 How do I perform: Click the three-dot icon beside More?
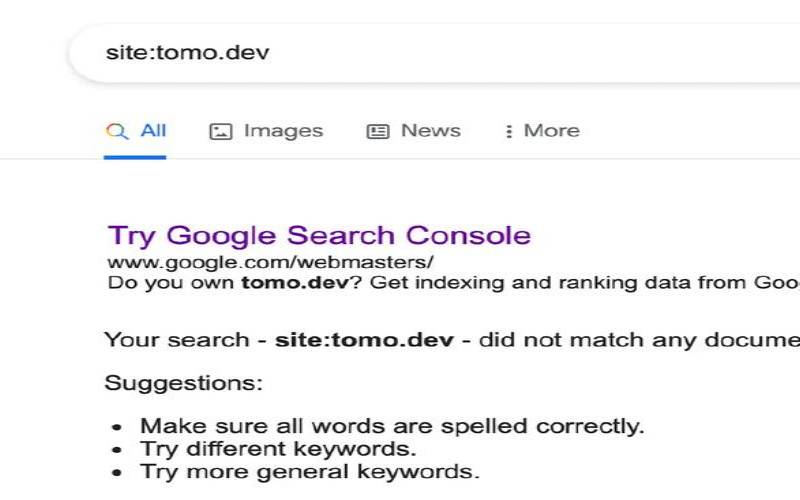click(509, 131)
